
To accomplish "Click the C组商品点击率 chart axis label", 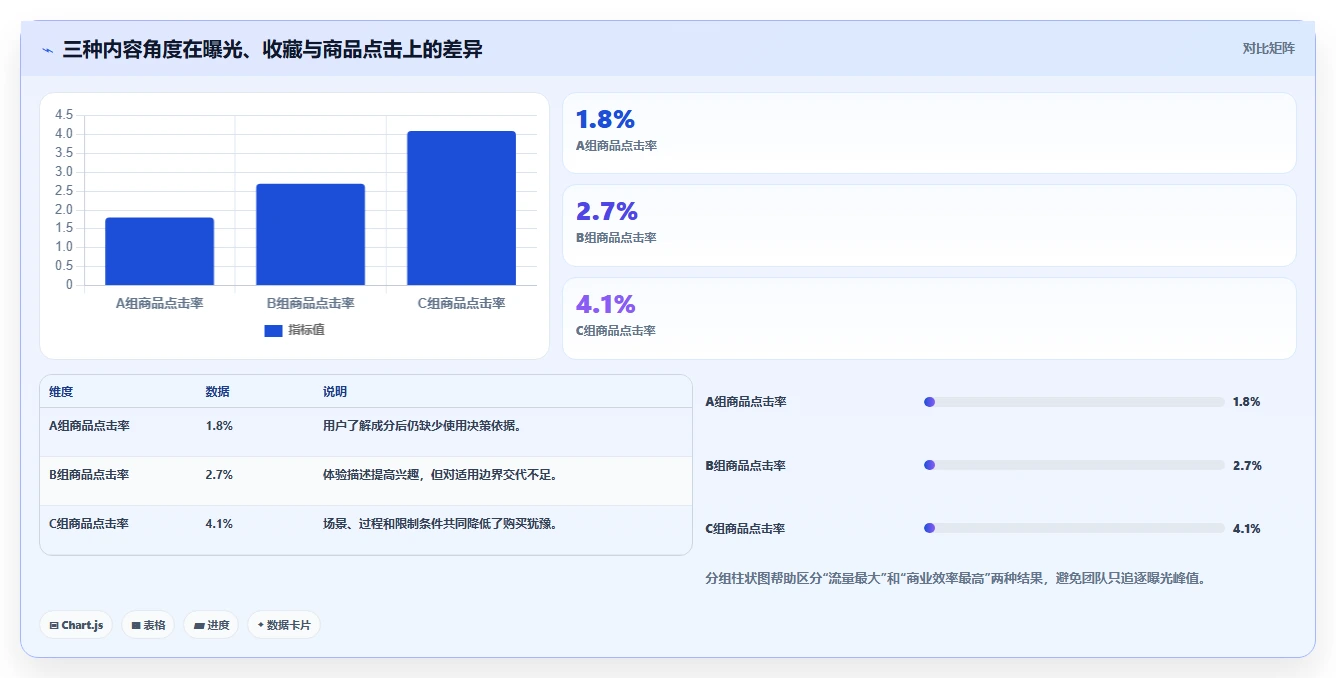I will [461, 303].
